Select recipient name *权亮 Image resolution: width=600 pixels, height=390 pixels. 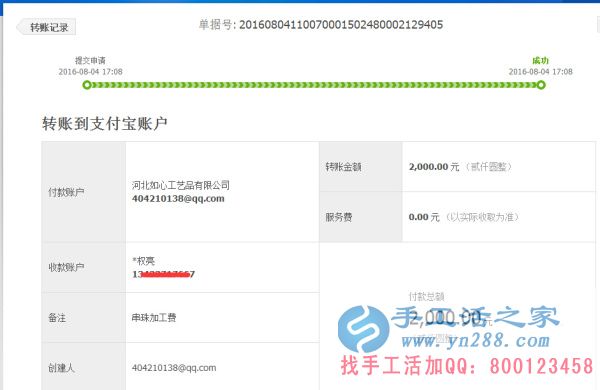pos(143,261)
